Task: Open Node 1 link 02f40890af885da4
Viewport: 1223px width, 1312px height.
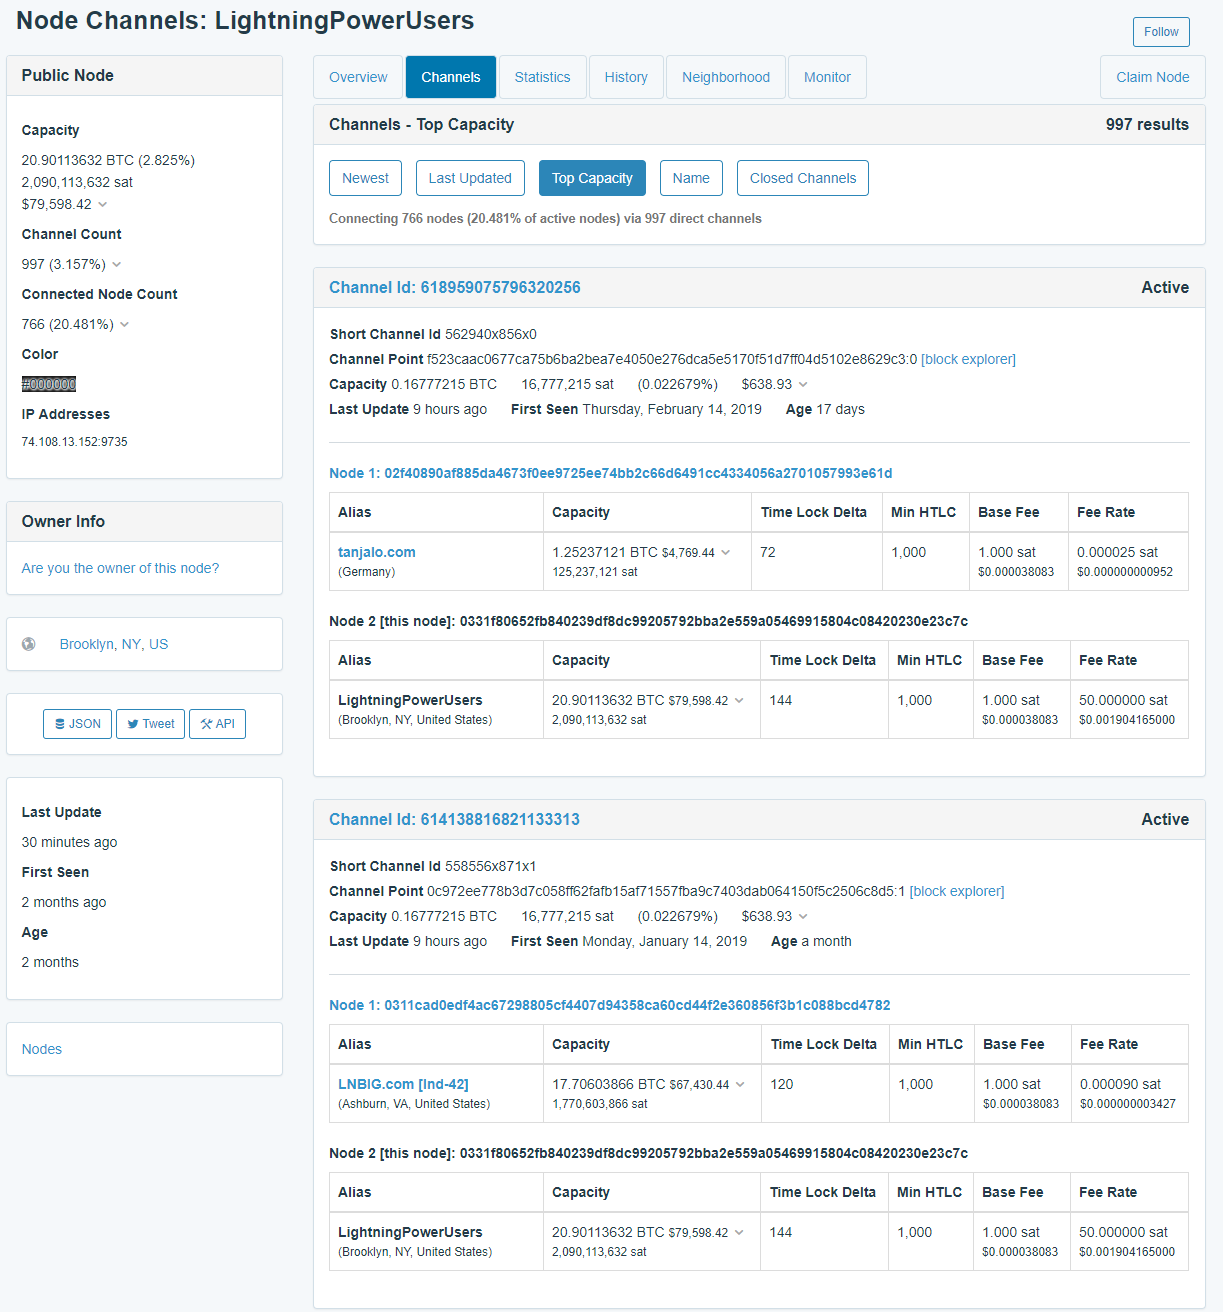Action: 611,473
